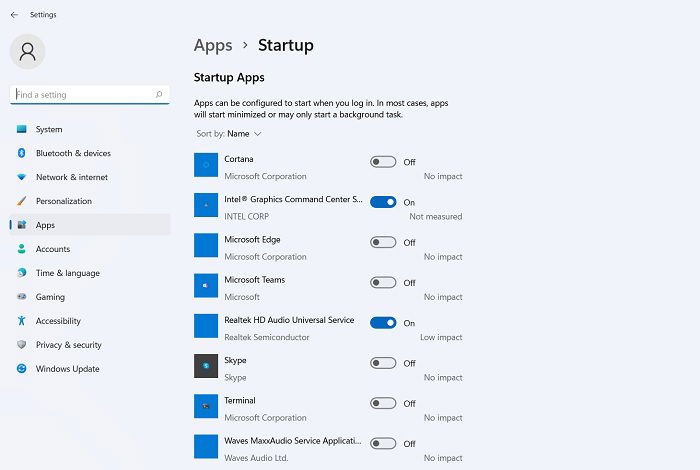Go to Bluetooth & devices

click(90, 153)
